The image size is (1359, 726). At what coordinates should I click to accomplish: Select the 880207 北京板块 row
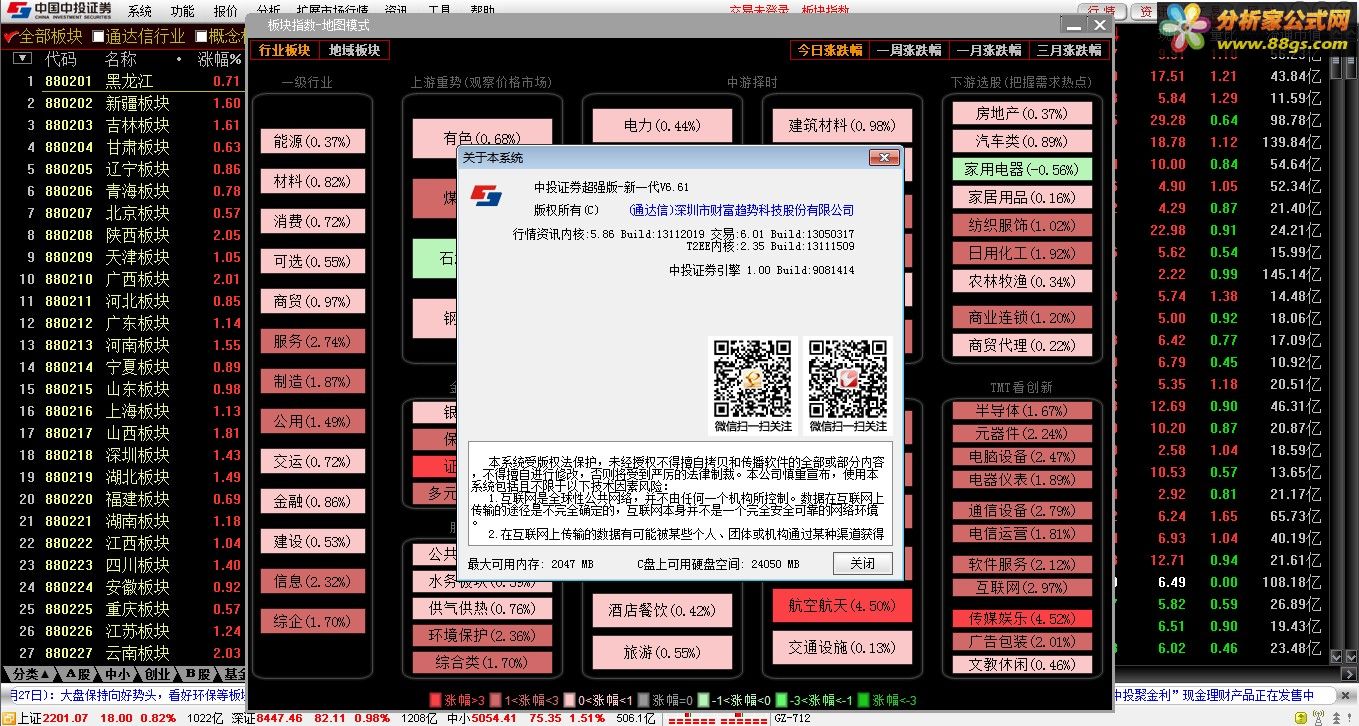[122, 213]
